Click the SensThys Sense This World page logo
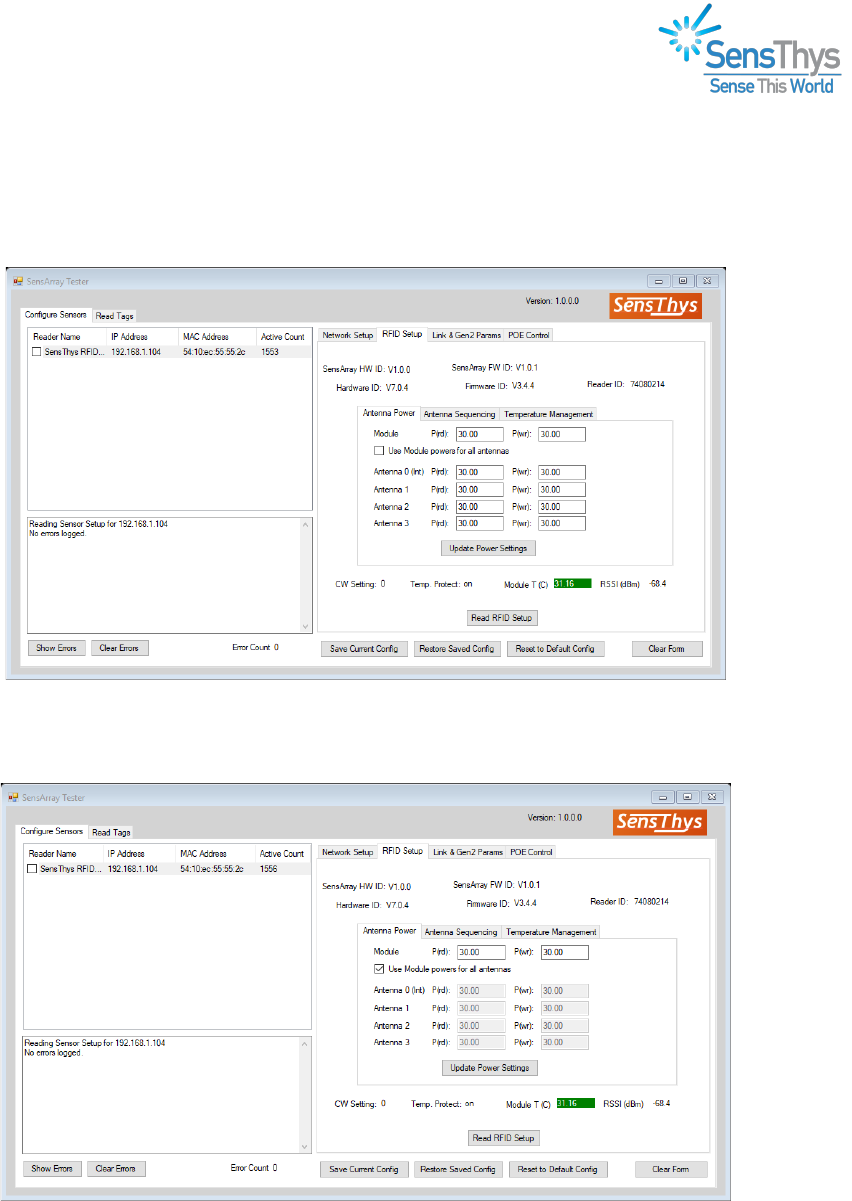Screen dimensions: 852x1201 [x=749, y=49]
